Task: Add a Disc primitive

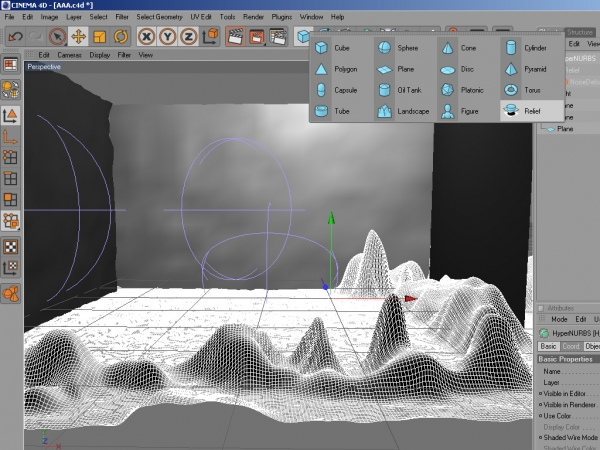Action: [x=468, y=69]
